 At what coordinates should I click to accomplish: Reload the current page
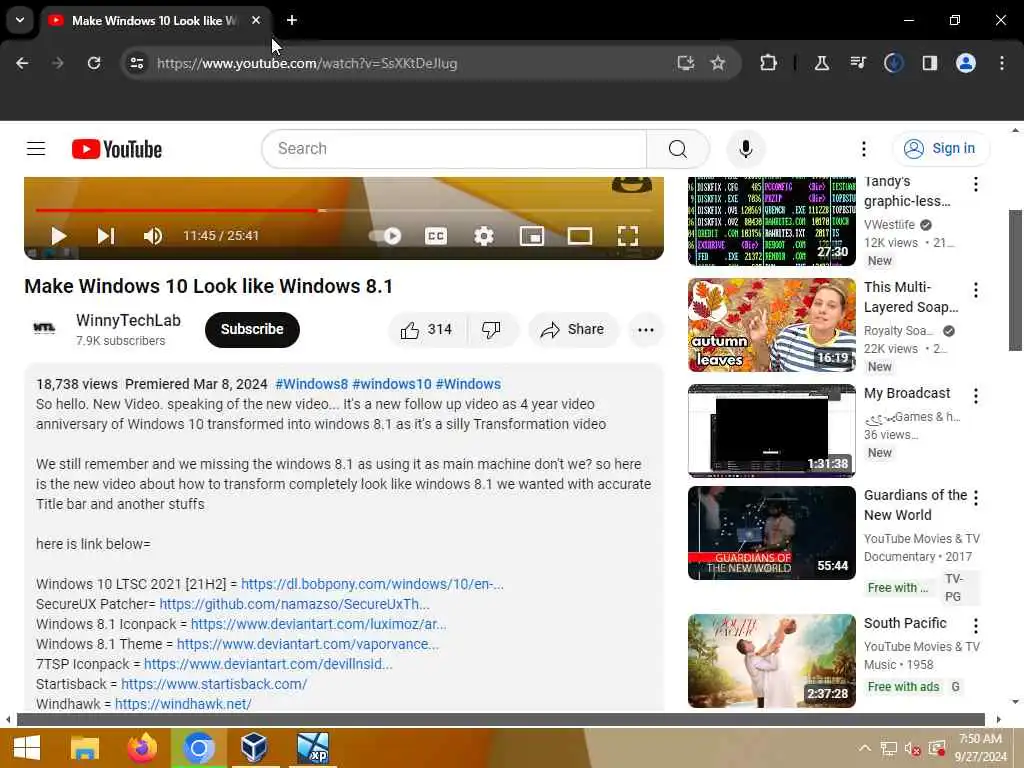click(x=94, y=63)
